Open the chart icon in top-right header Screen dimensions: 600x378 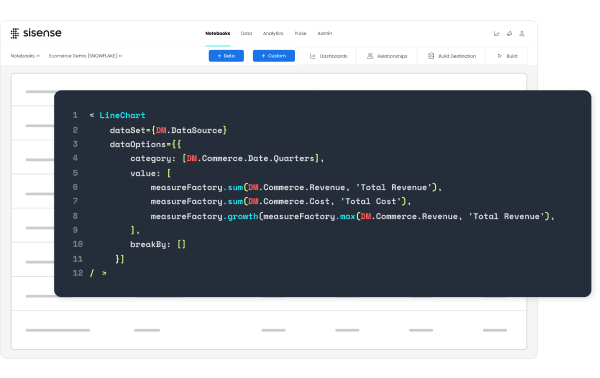coord(496,34)
